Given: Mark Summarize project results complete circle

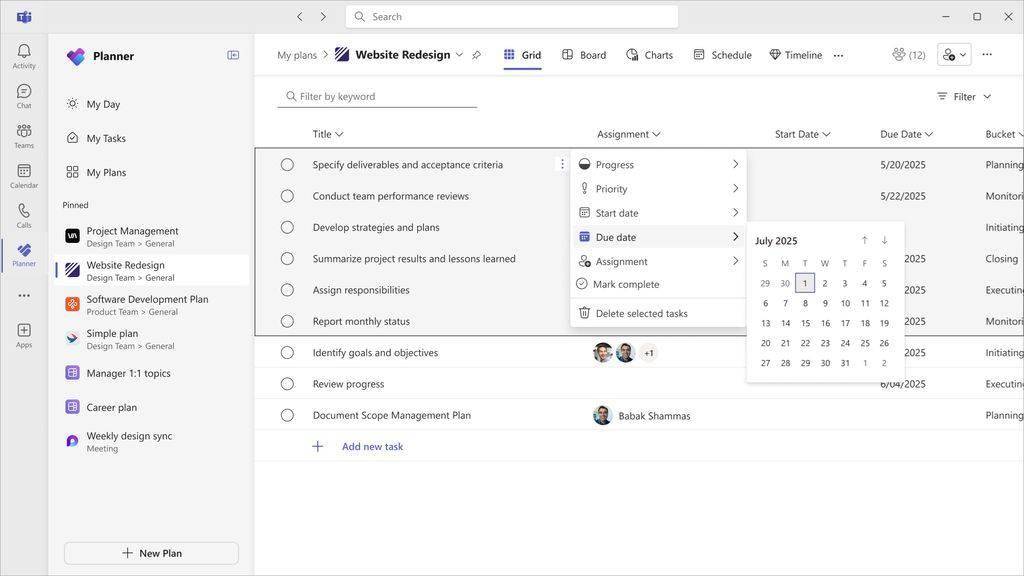Looking at the screenshot, I should (x=287, y=259).
